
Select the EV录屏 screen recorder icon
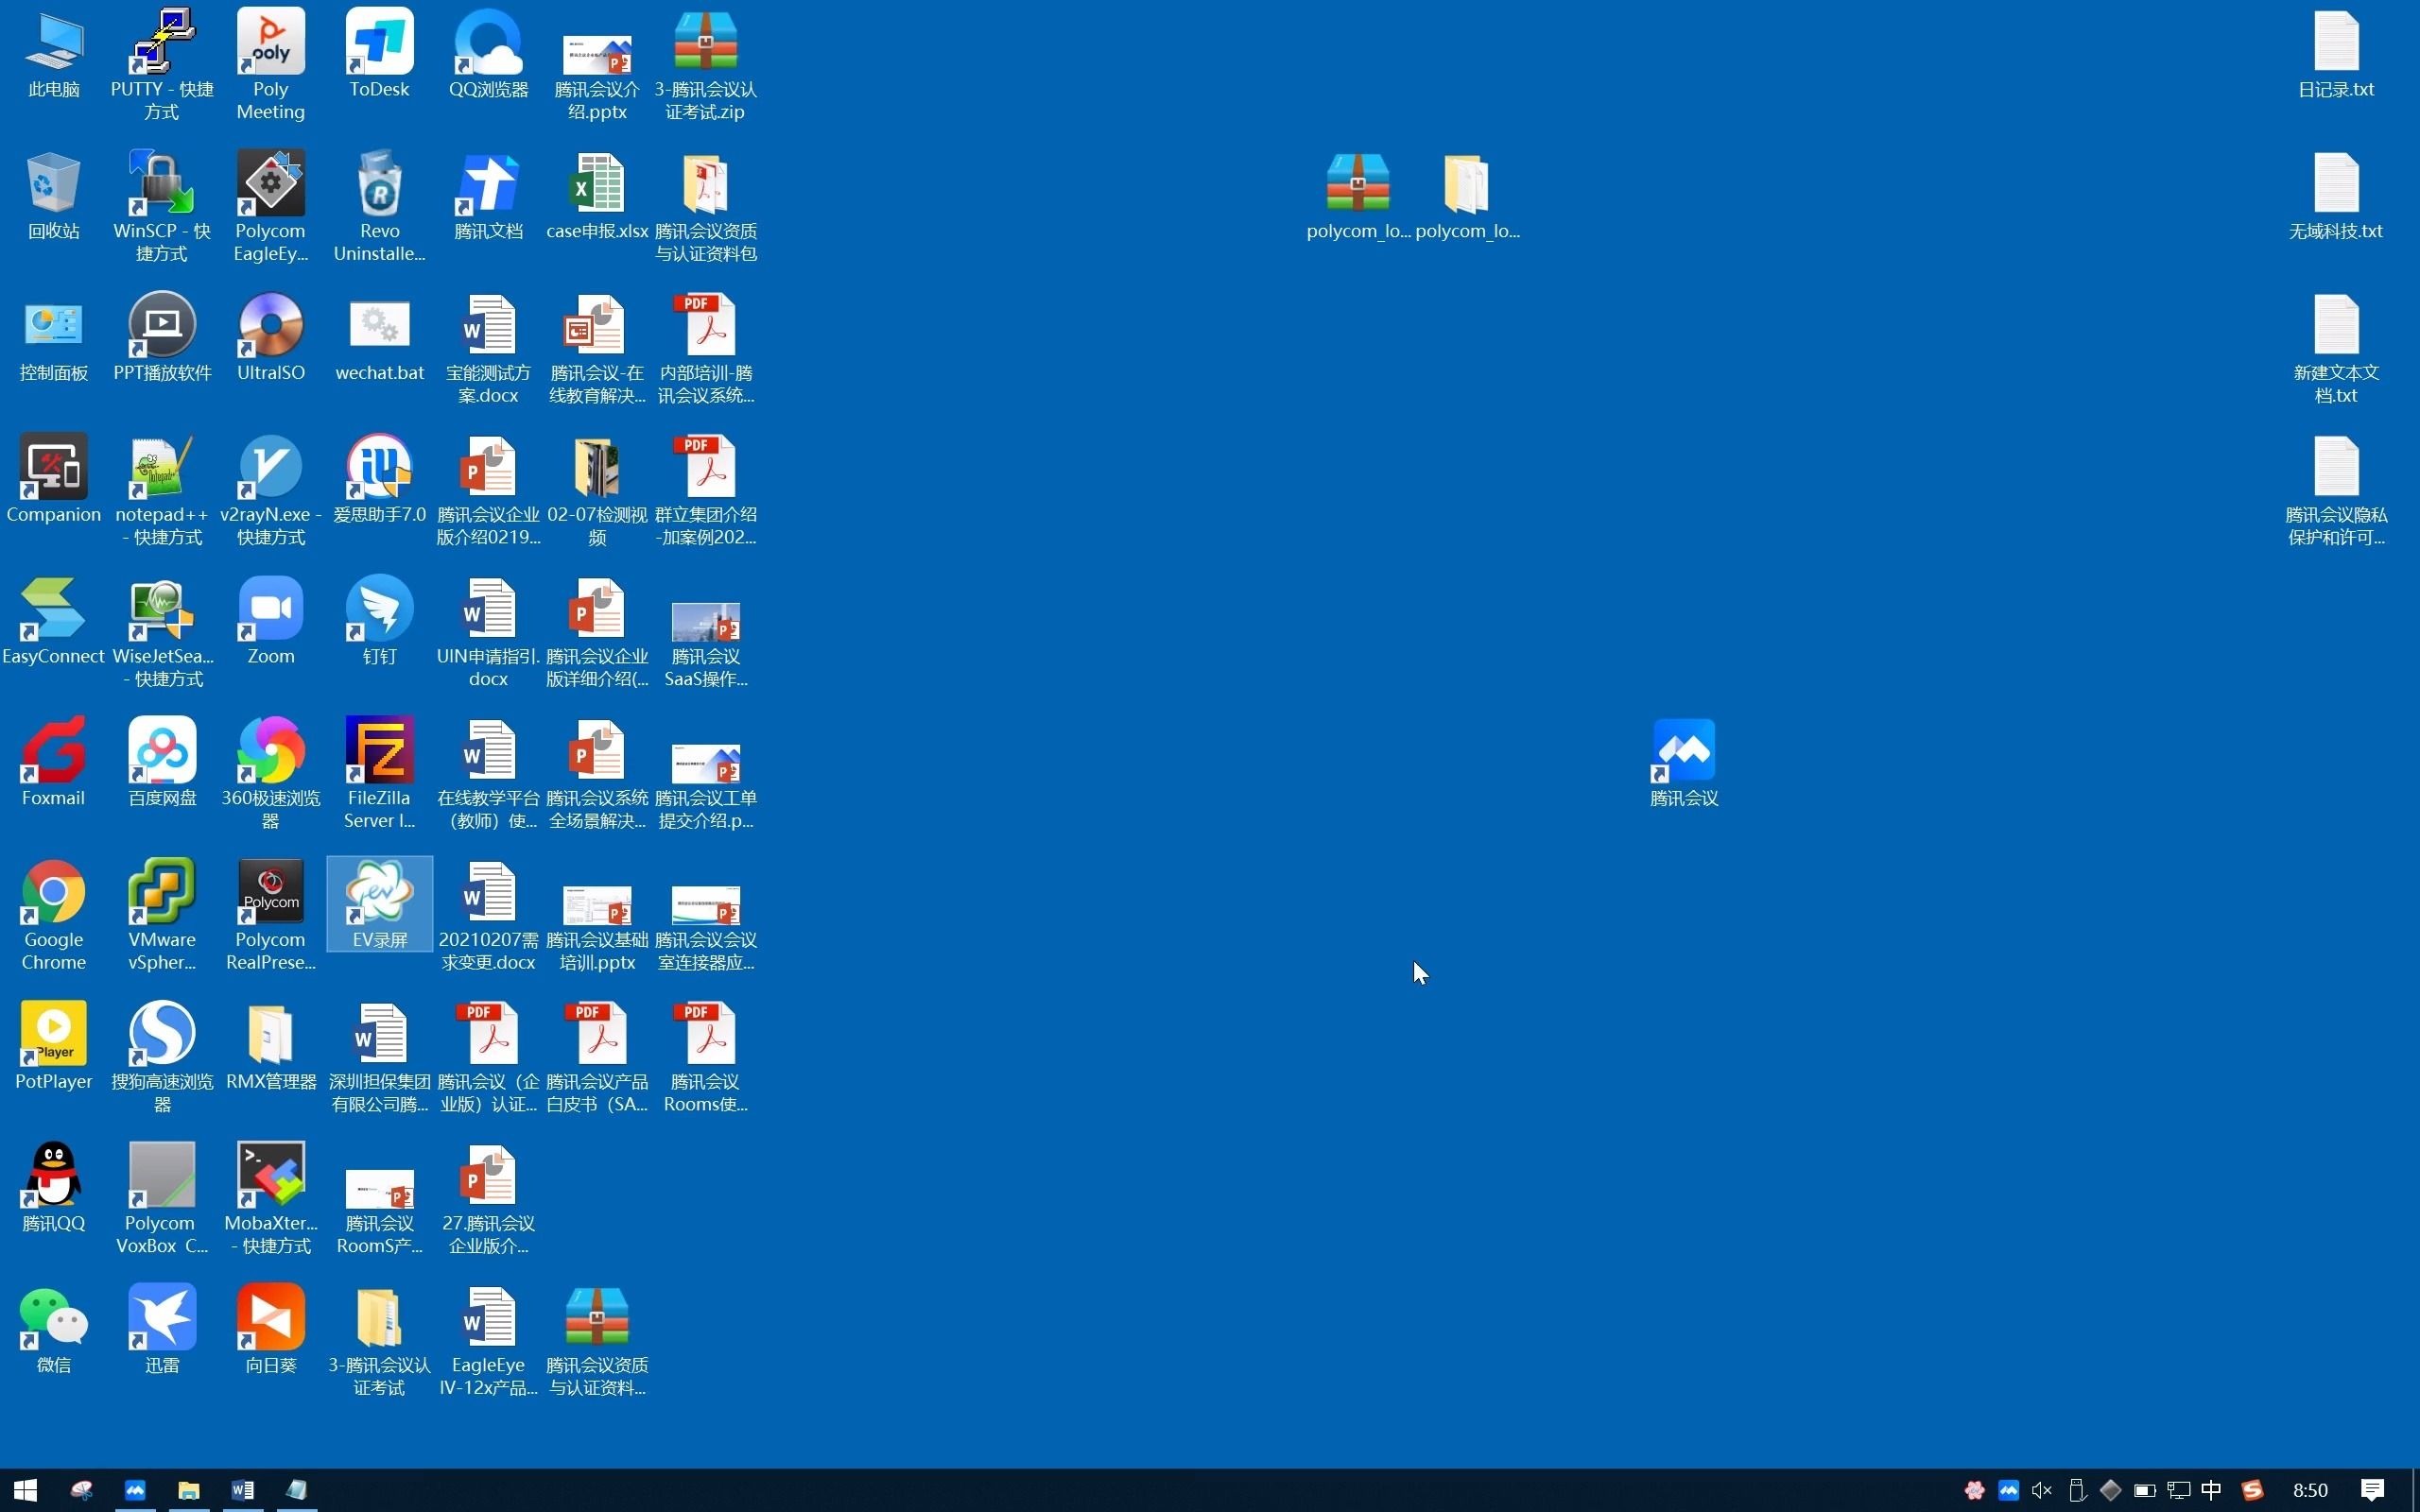(379, 892)
